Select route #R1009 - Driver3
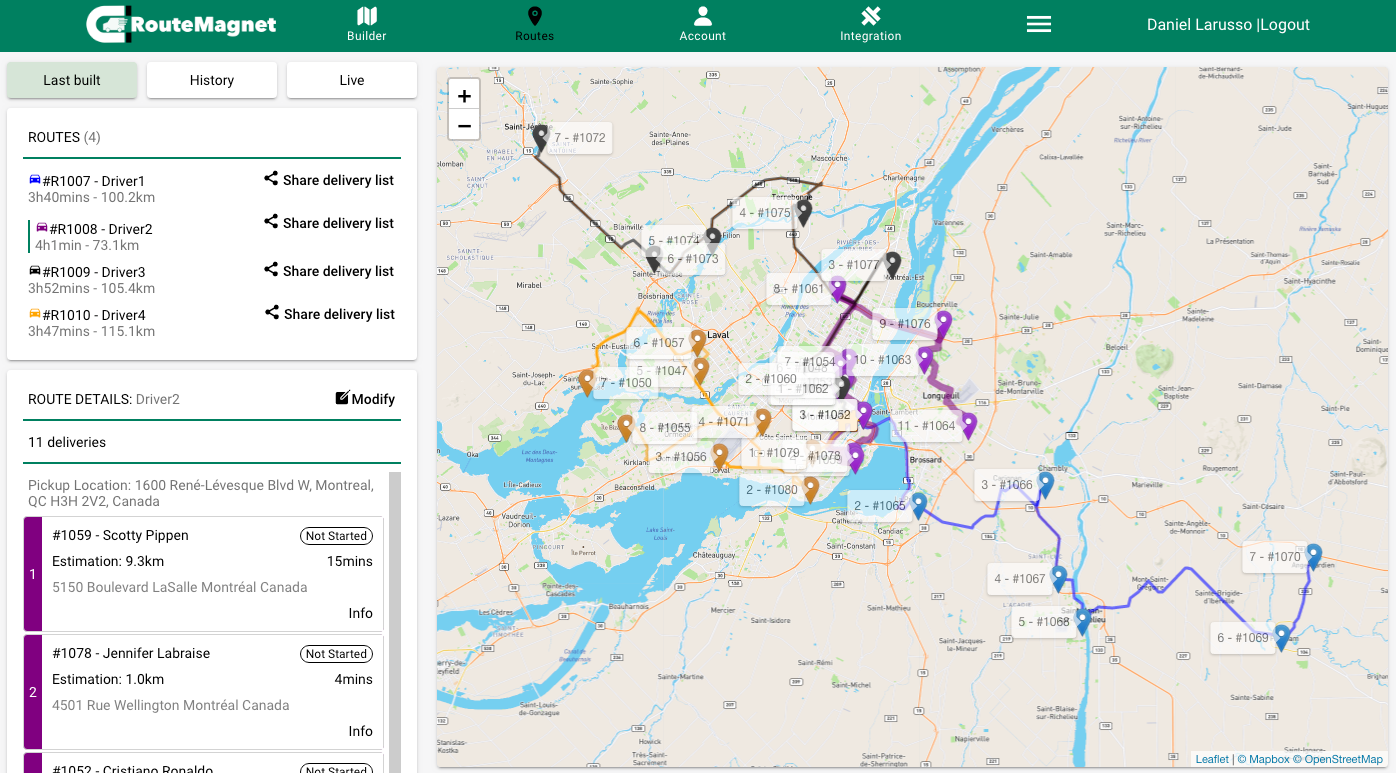 pyautogui.click(x=94, y=272)
